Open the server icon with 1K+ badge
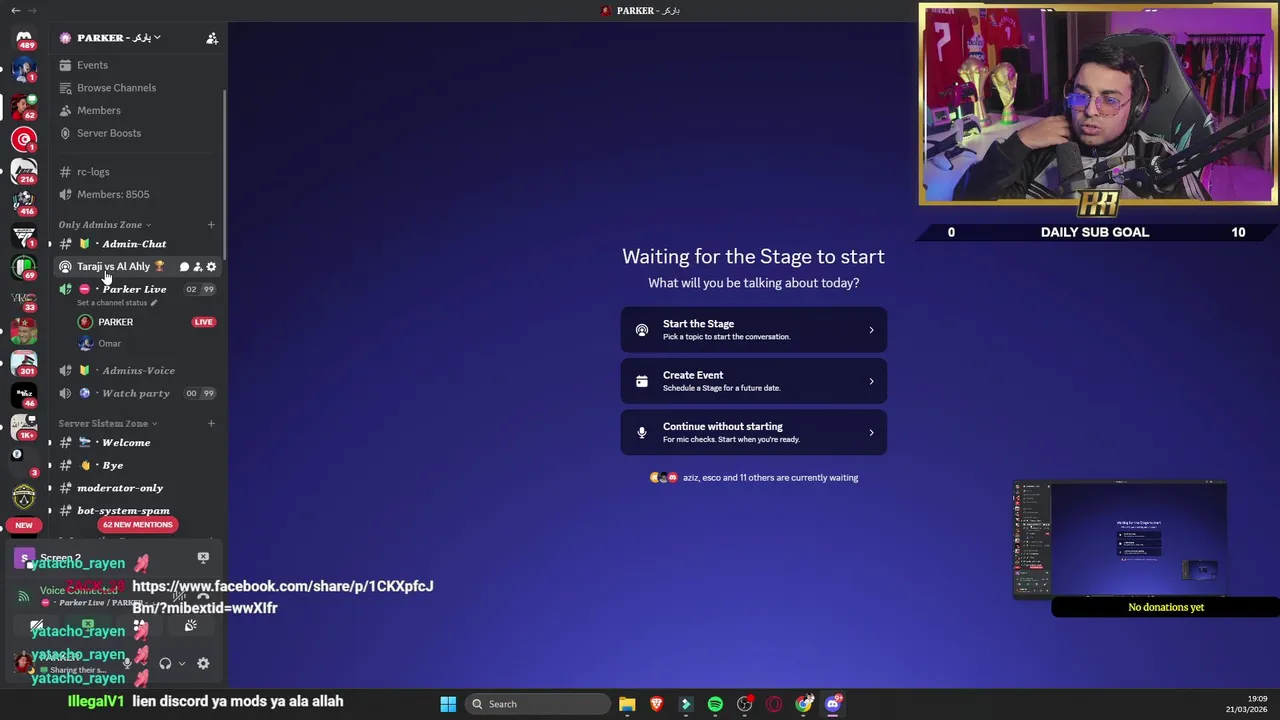The height and width of the screenshot is (720, 1280). tap(24, 428)
